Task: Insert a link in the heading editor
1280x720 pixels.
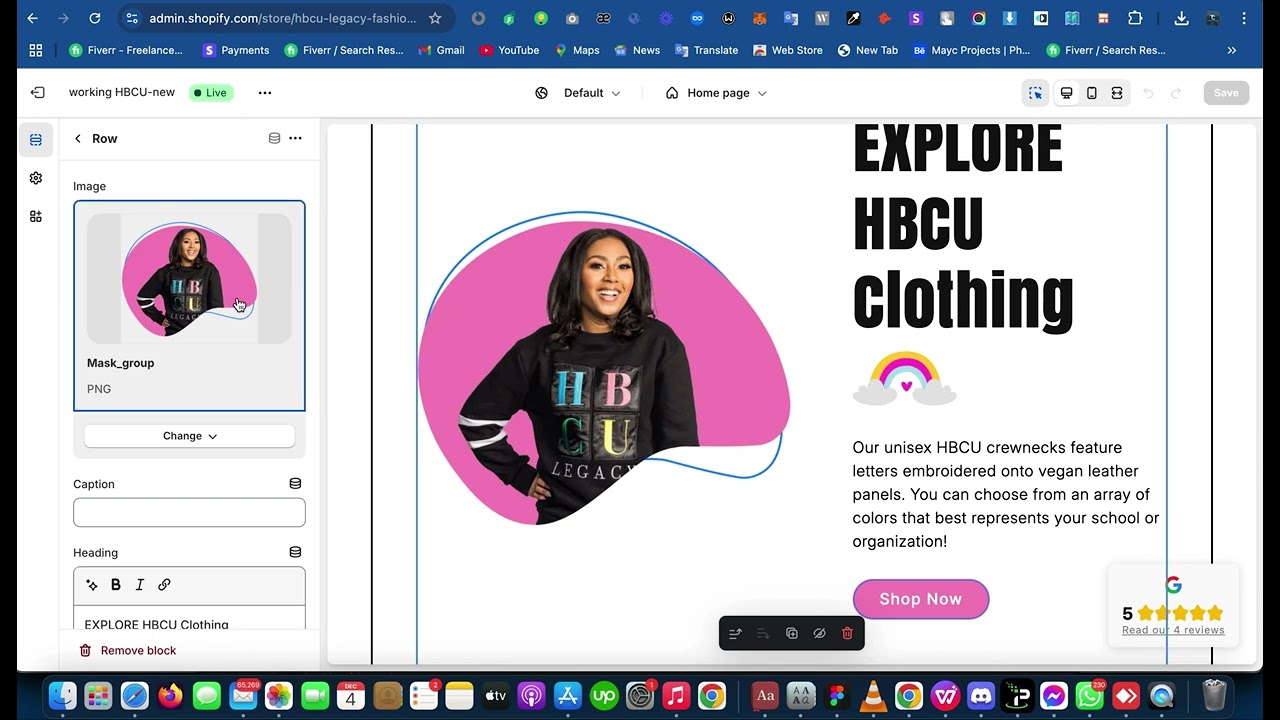Action: 164,585
